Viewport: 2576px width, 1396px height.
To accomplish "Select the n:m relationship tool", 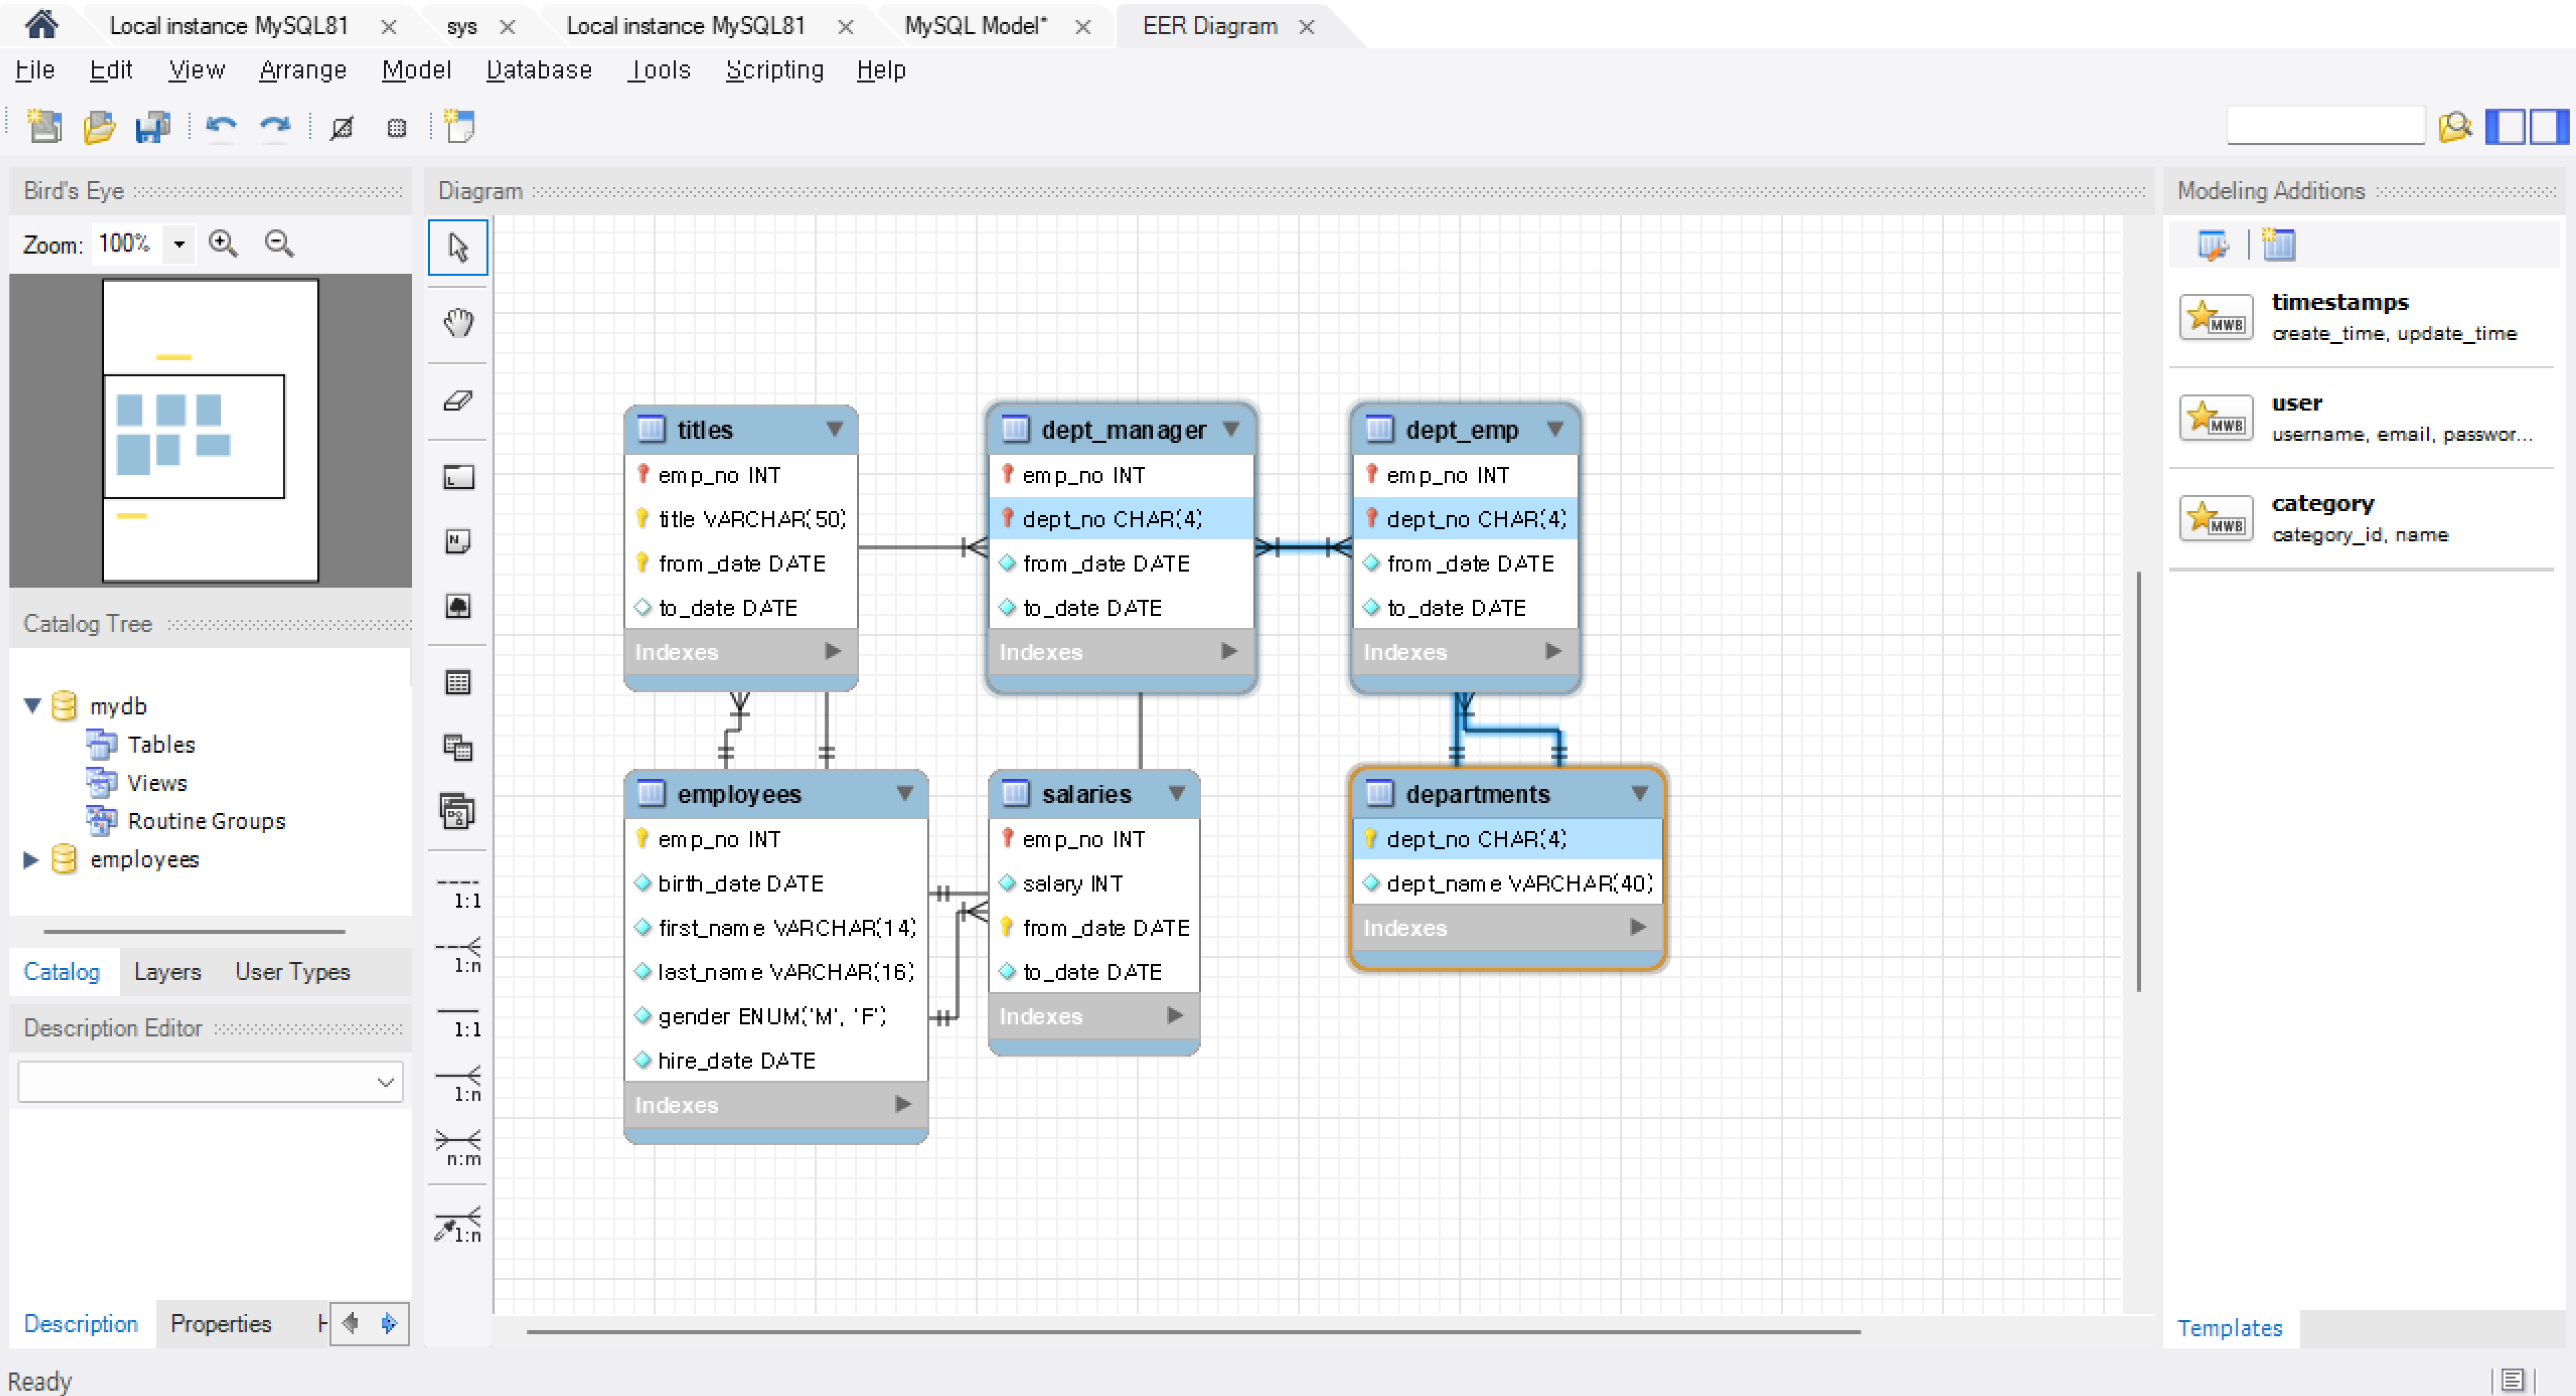I will 459,1146.
